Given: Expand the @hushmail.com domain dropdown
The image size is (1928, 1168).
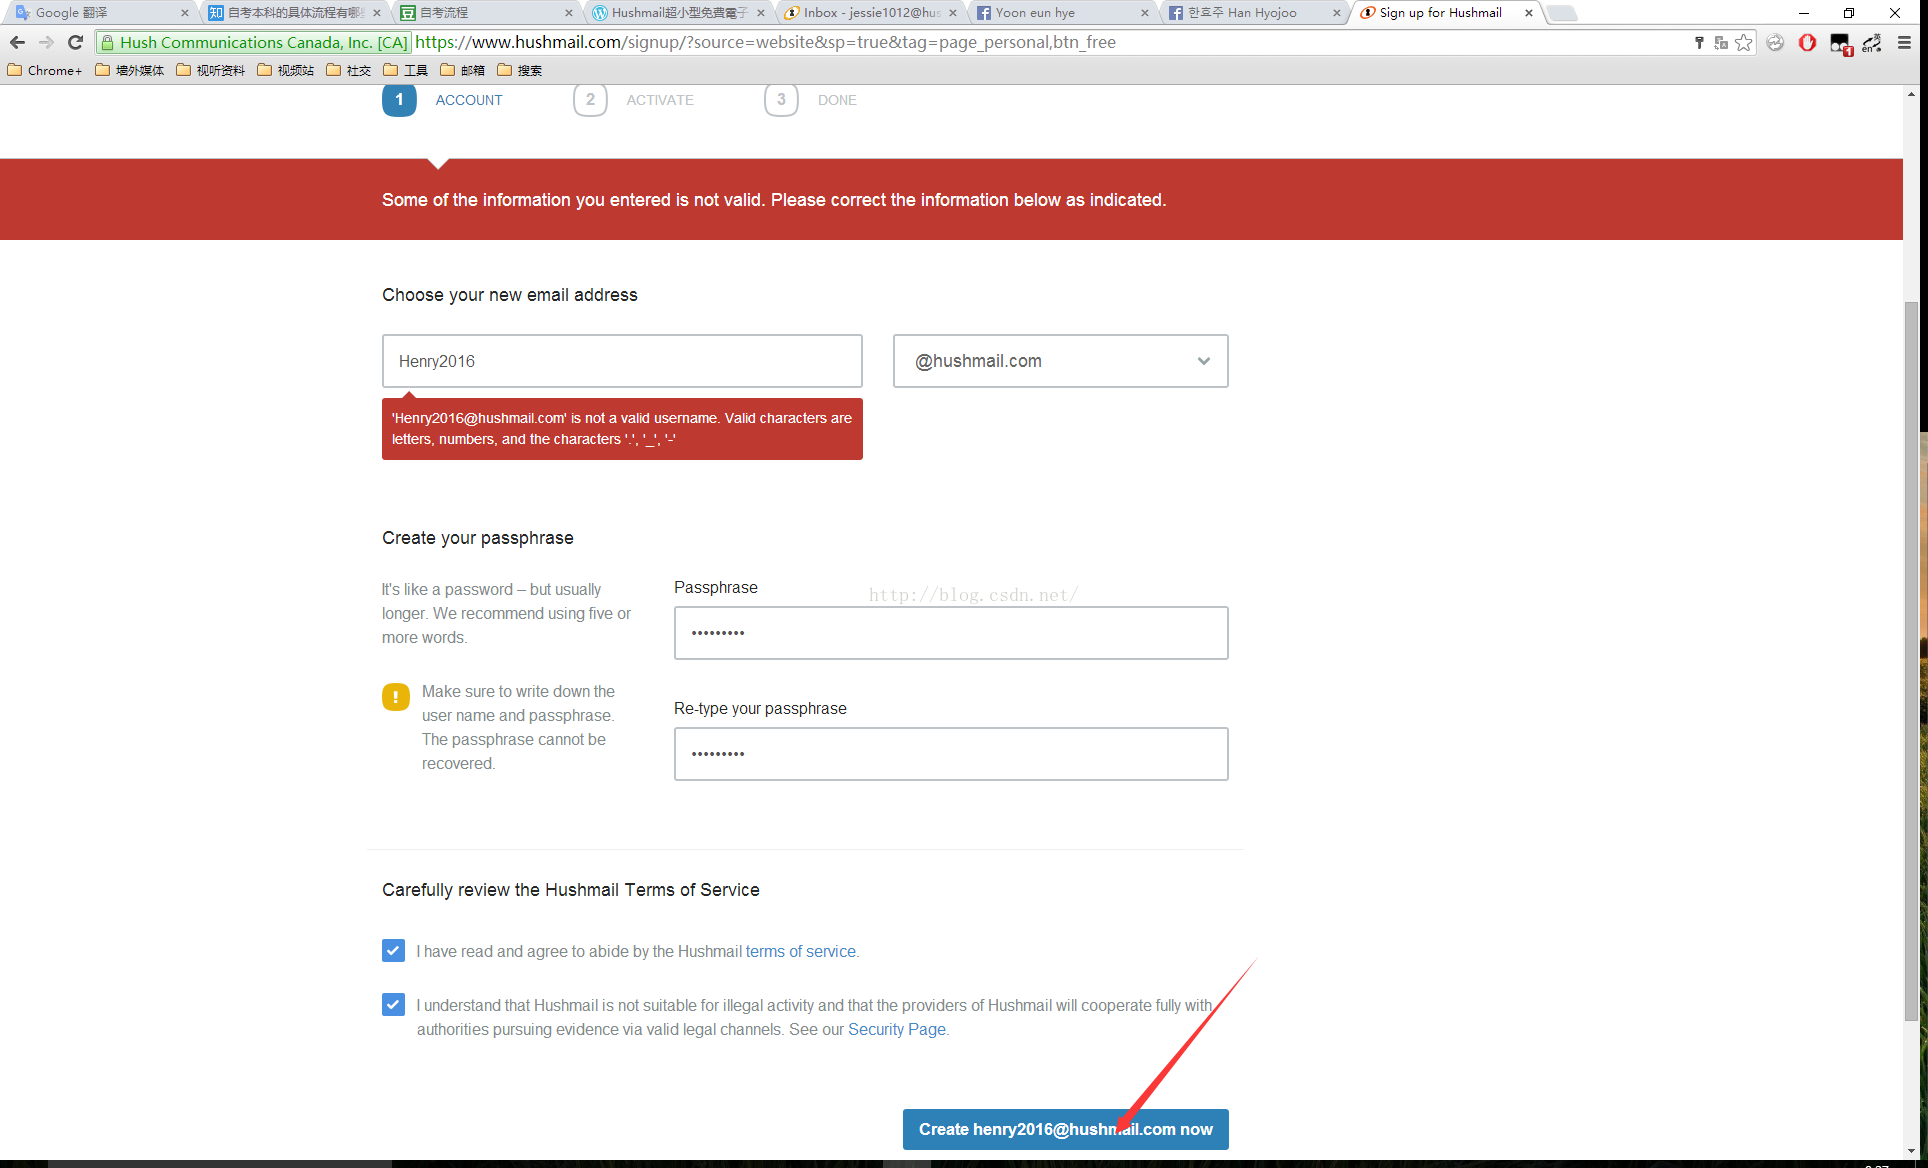Looking at the screenshot, I should coord(1060,361).
